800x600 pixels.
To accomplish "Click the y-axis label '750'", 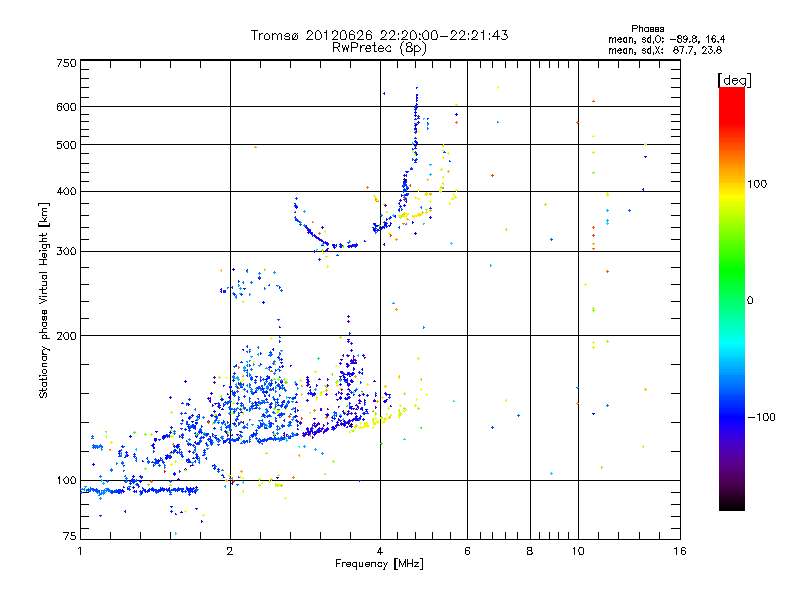I will tap(66, 63).
